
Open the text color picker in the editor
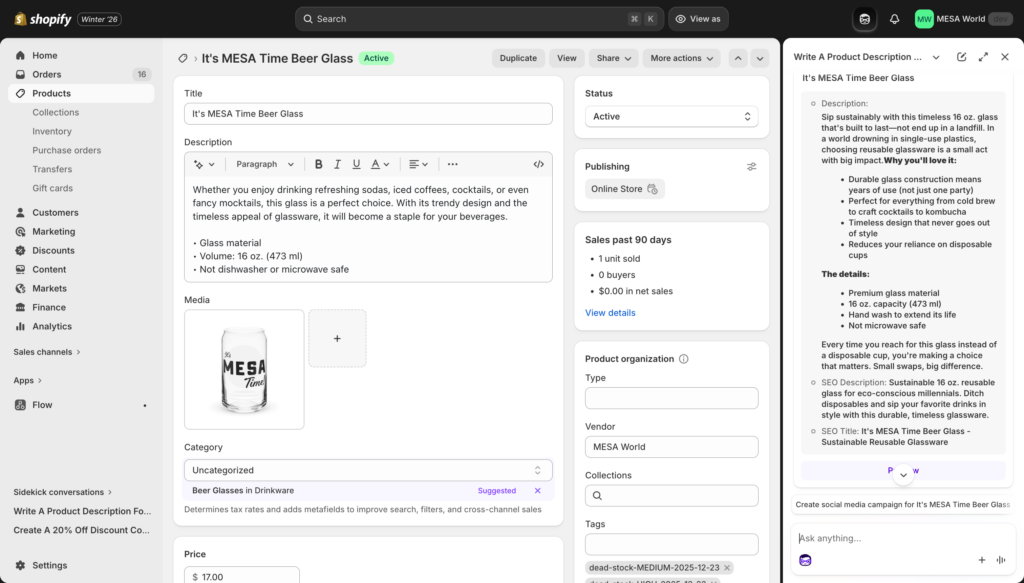click(377, 164)
